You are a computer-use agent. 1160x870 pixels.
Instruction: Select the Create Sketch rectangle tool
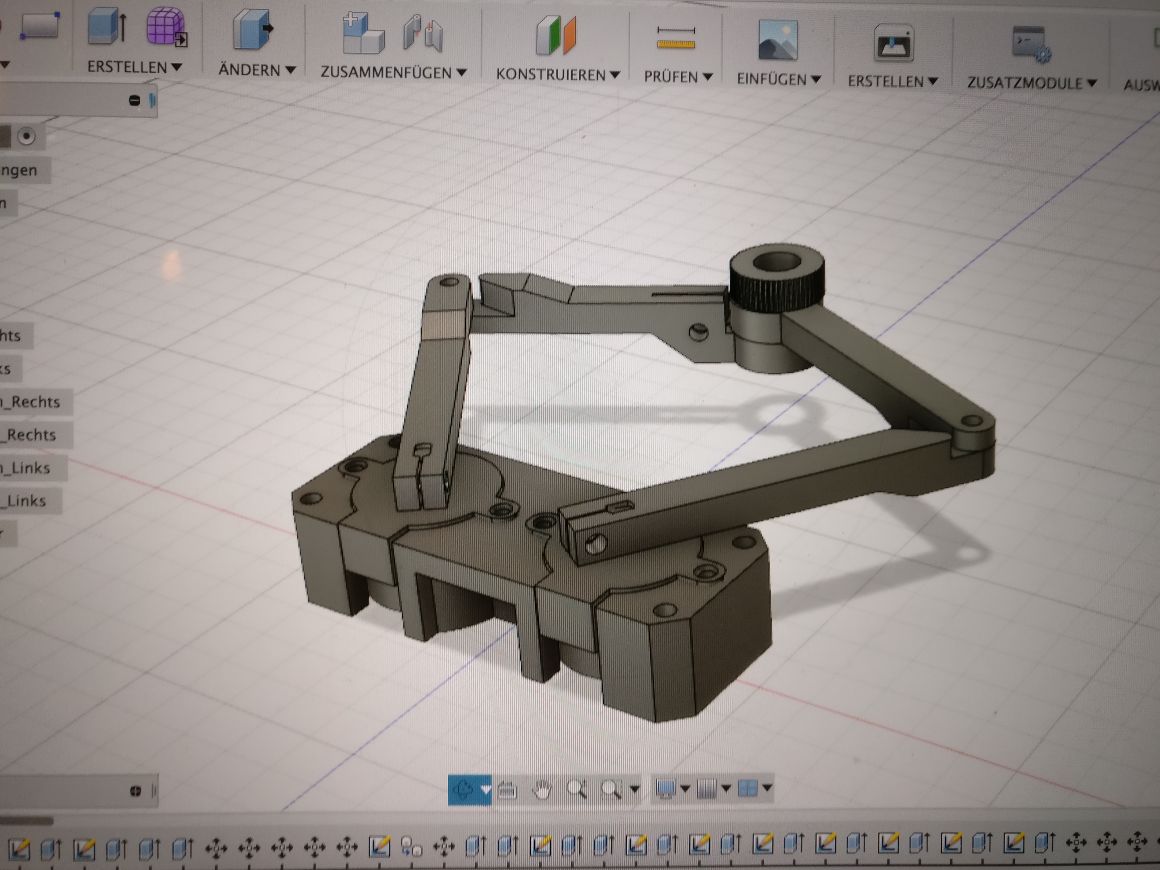pyautogui.click(x=38, y=26)
